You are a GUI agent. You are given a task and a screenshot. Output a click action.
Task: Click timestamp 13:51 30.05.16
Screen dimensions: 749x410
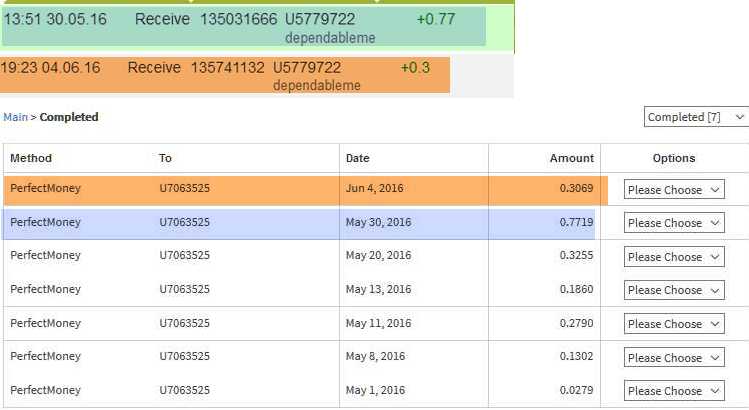pyautogui.click(x=55, y=19)
